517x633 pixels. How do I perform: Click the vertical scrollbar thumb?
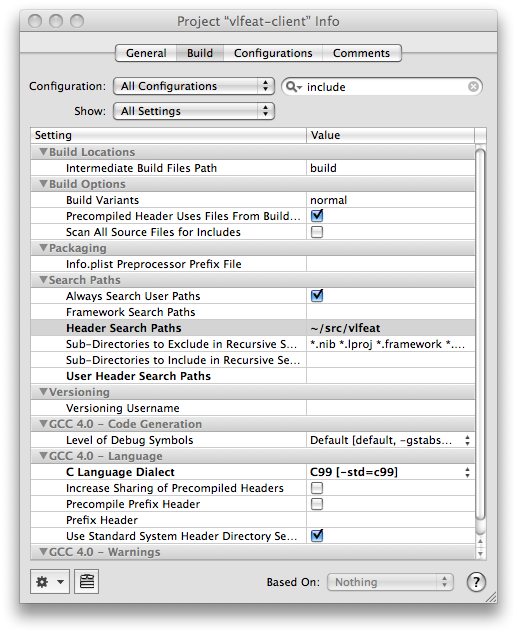click(x=480, y=335)
